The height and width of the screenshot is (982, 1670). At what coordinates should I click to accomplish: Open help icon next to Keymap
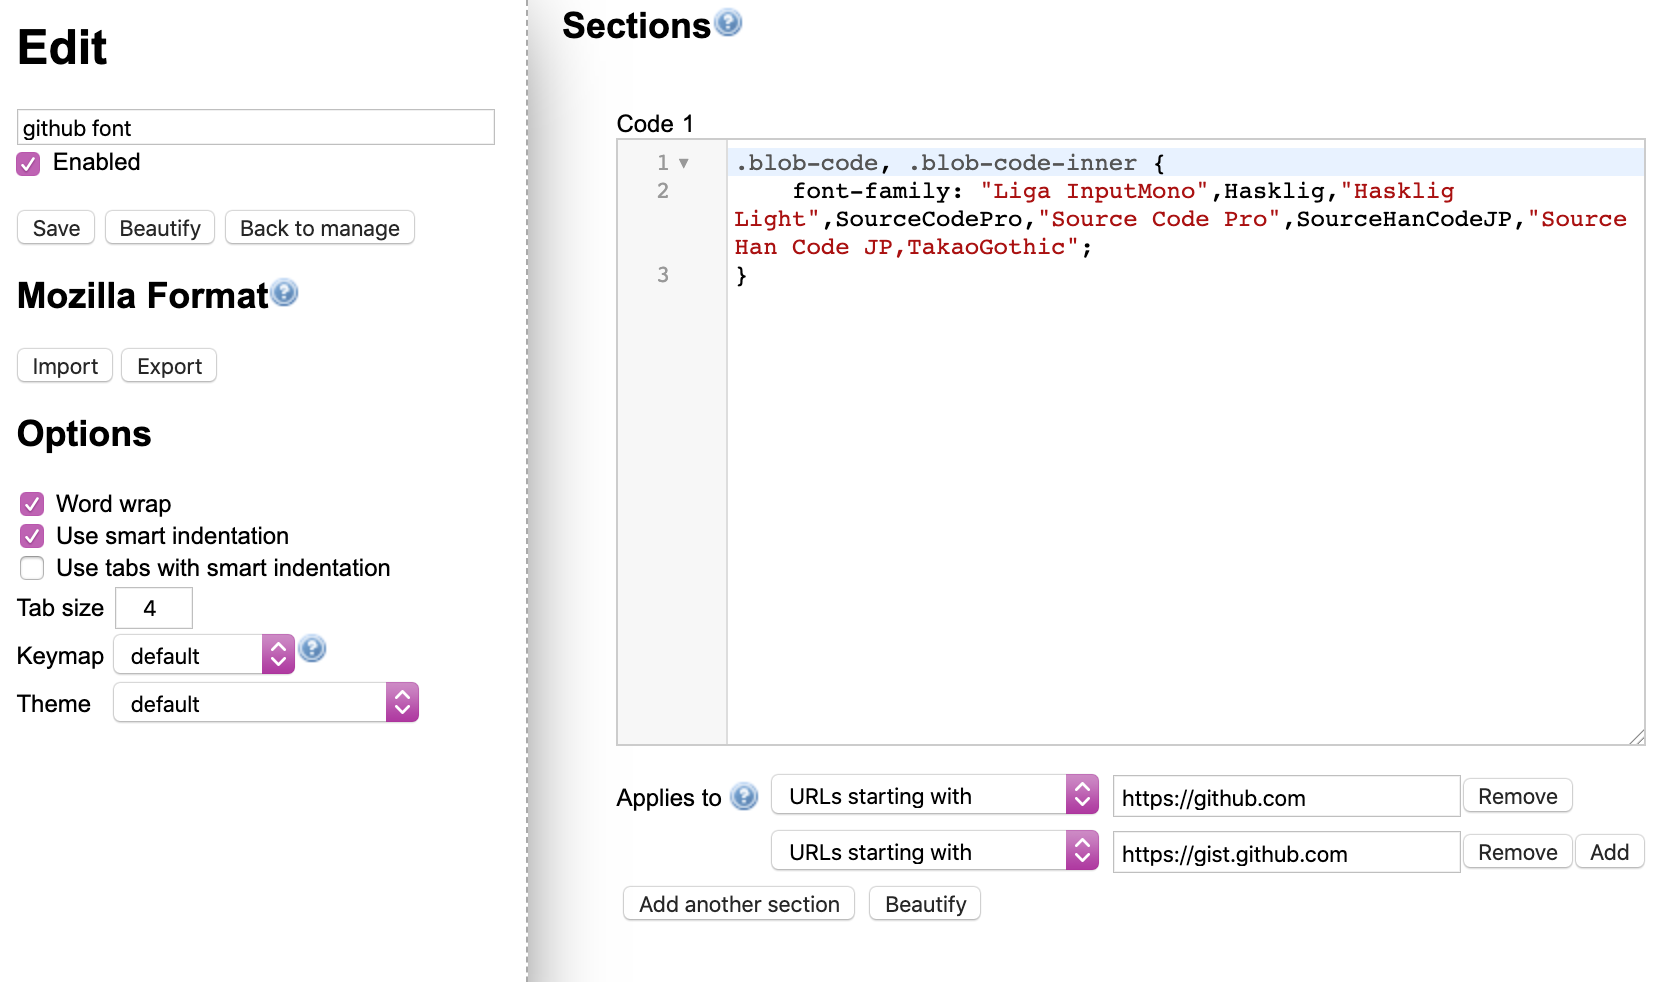coord(312,649)
